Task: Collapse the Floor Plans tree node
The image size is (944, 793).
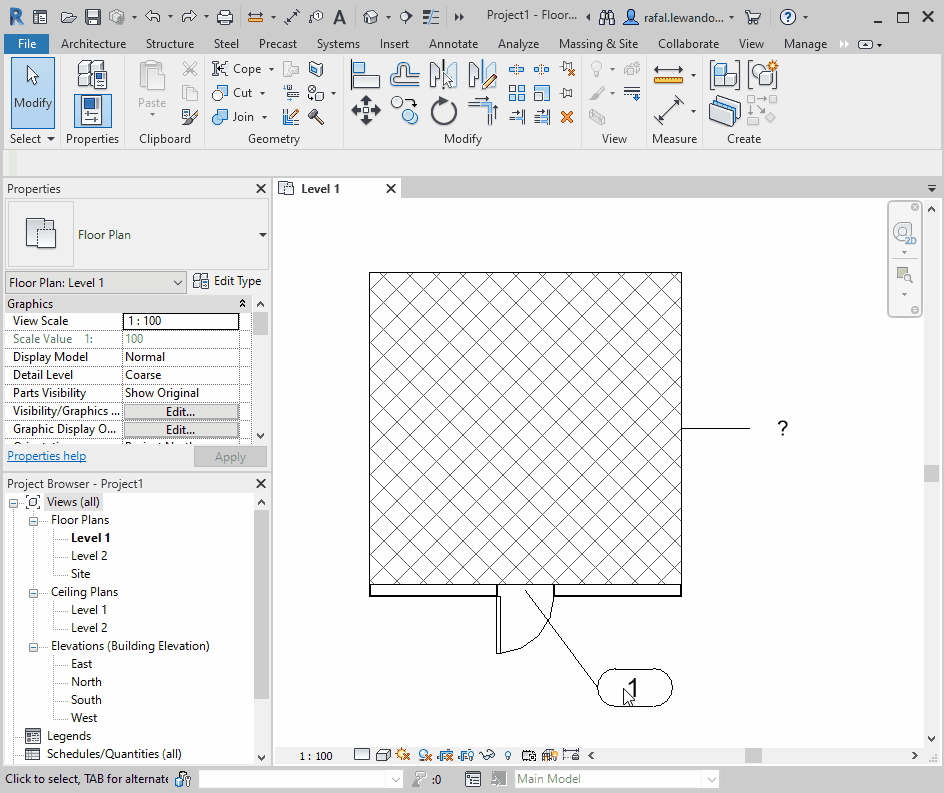Action: coord(34,521)
